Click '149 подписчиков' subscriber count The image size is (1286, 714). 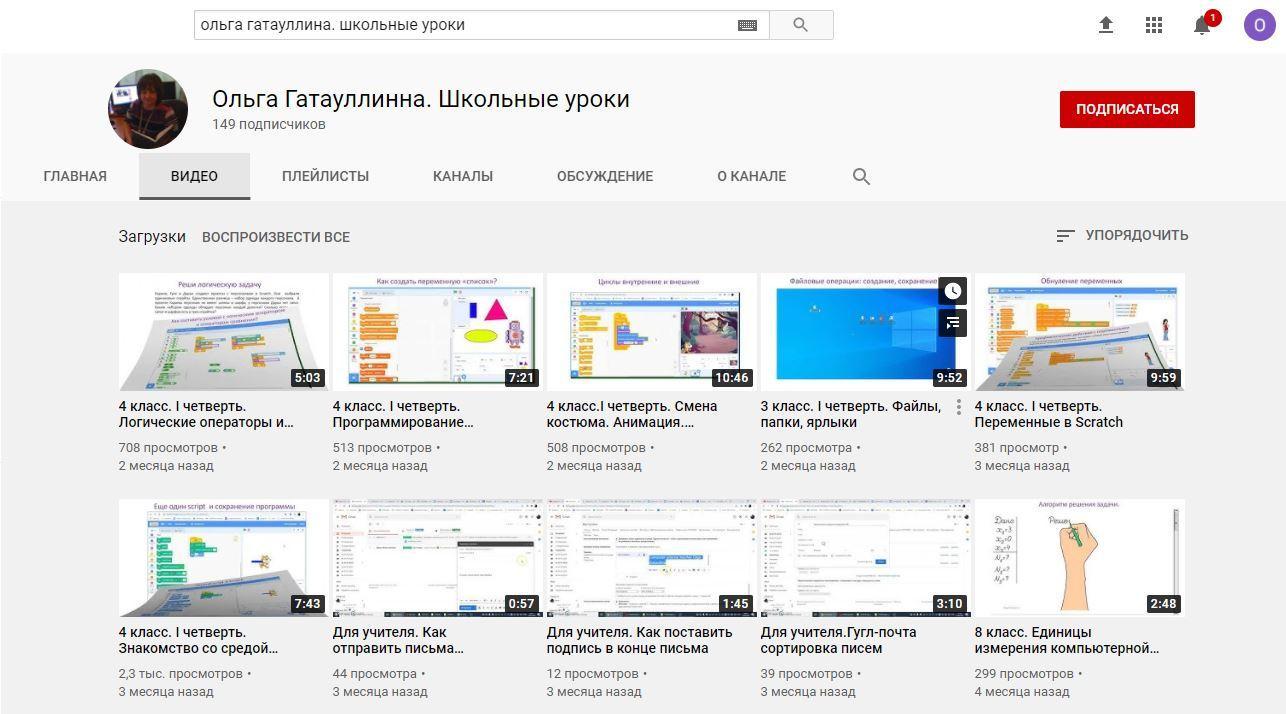pos(269,124)
